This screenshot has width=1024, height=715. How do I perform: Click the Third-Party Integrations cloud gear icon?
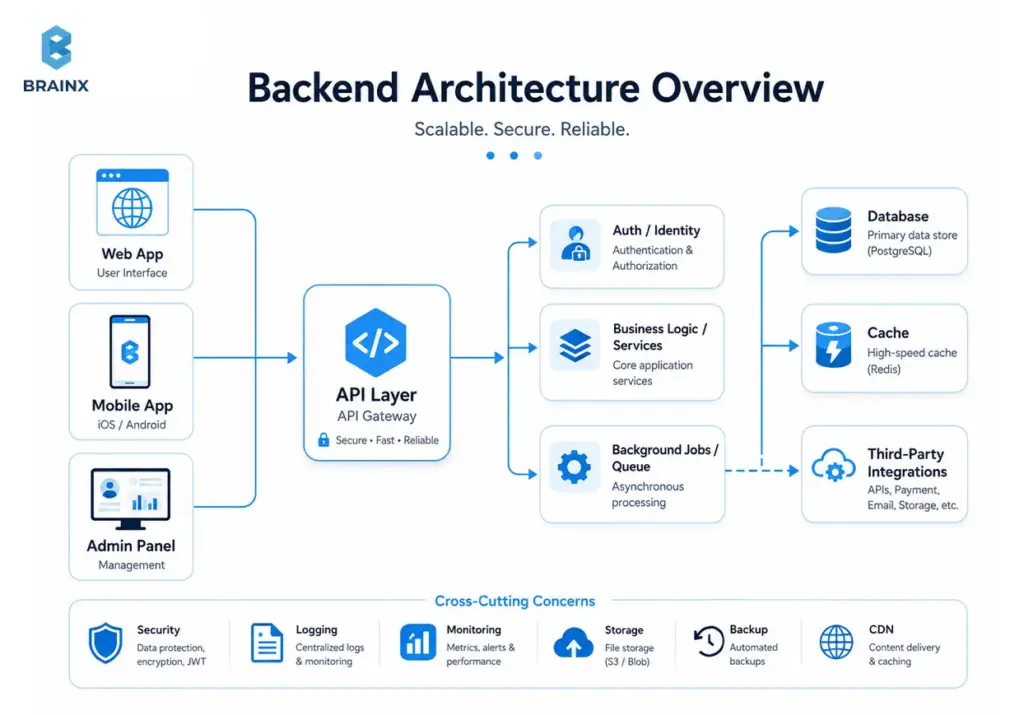click(x=833, y=465)
